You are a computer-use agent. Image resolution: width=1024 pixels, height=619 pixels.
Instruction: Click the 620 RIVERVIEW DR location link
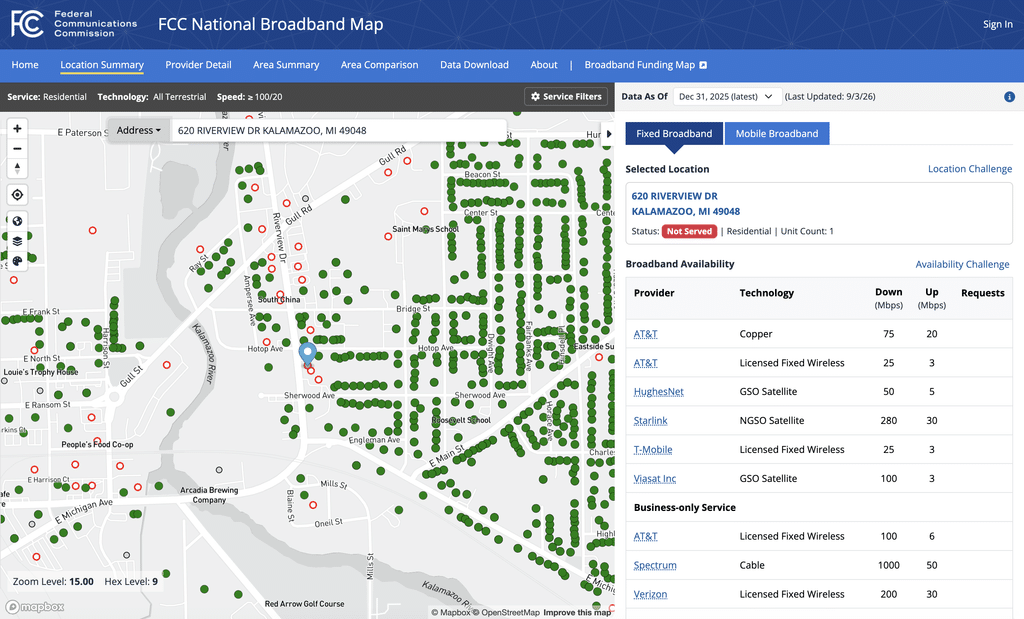click(x=686, y=204)
